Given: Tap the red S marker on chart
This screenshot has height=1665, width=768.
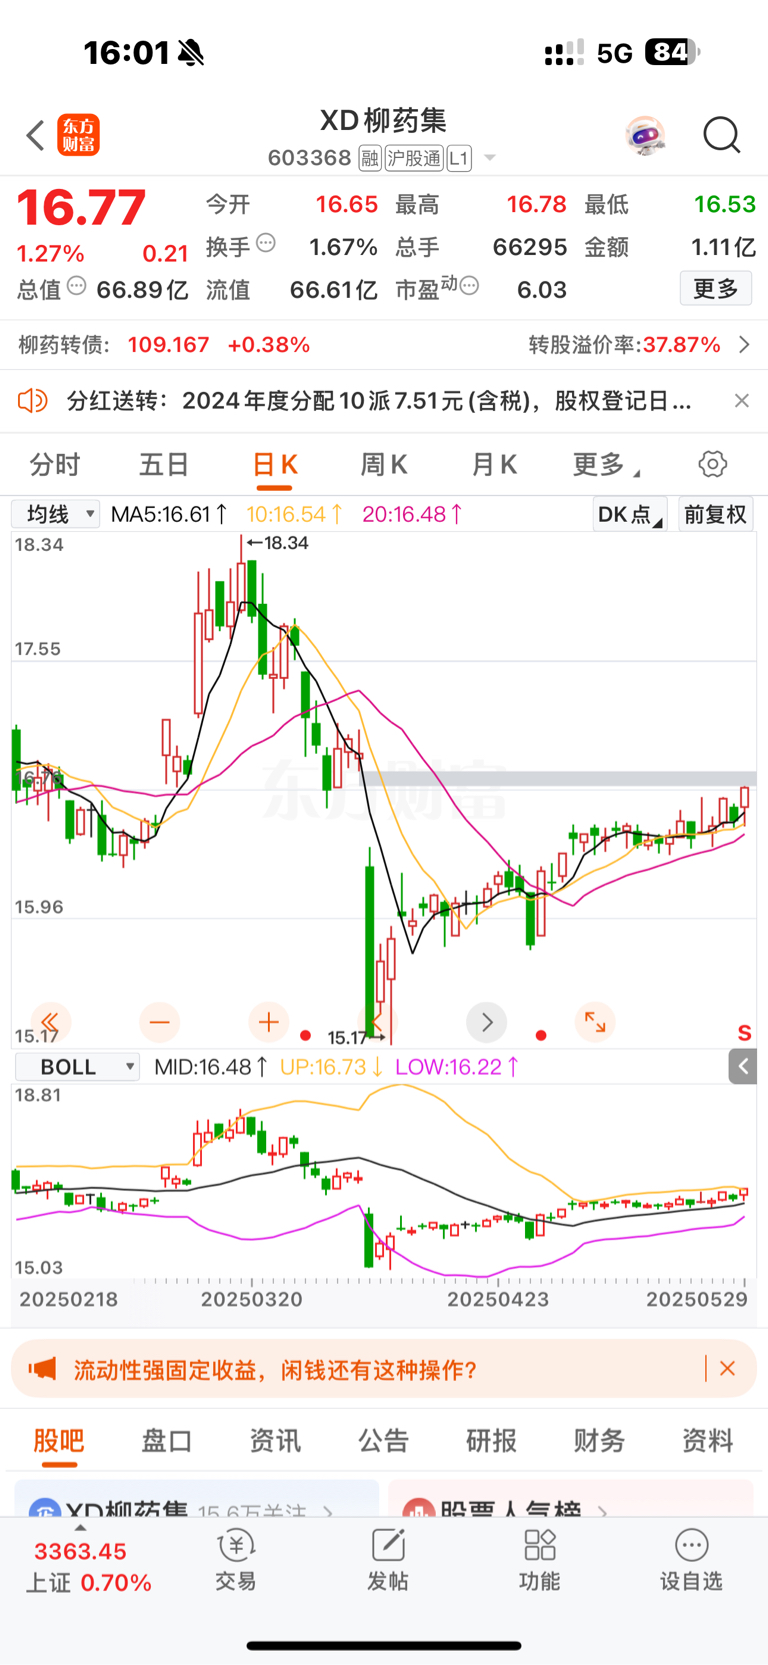Looking at the screenshot, I should click(x=744, y=1033).
